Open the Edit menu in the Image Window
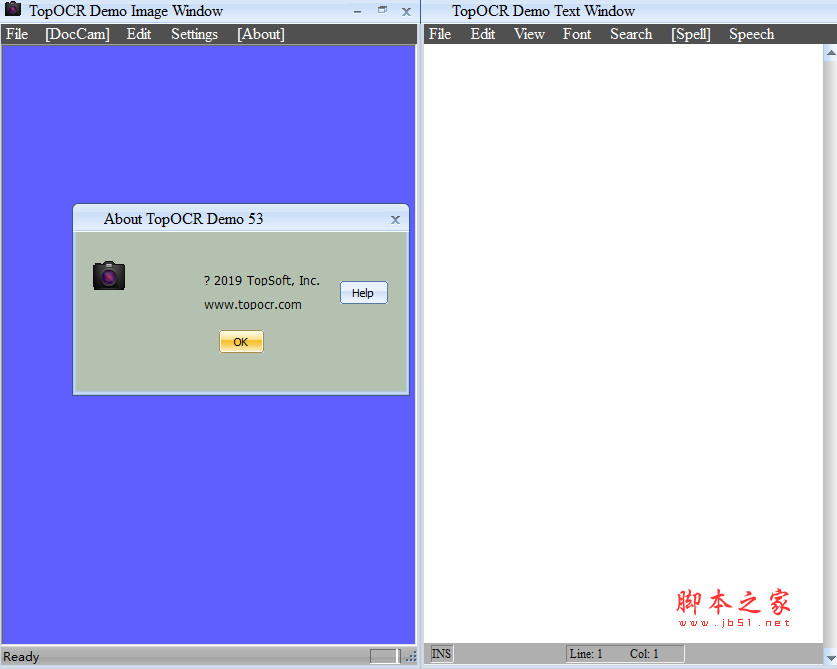This screenshot has width=837, height=669. 139,34
